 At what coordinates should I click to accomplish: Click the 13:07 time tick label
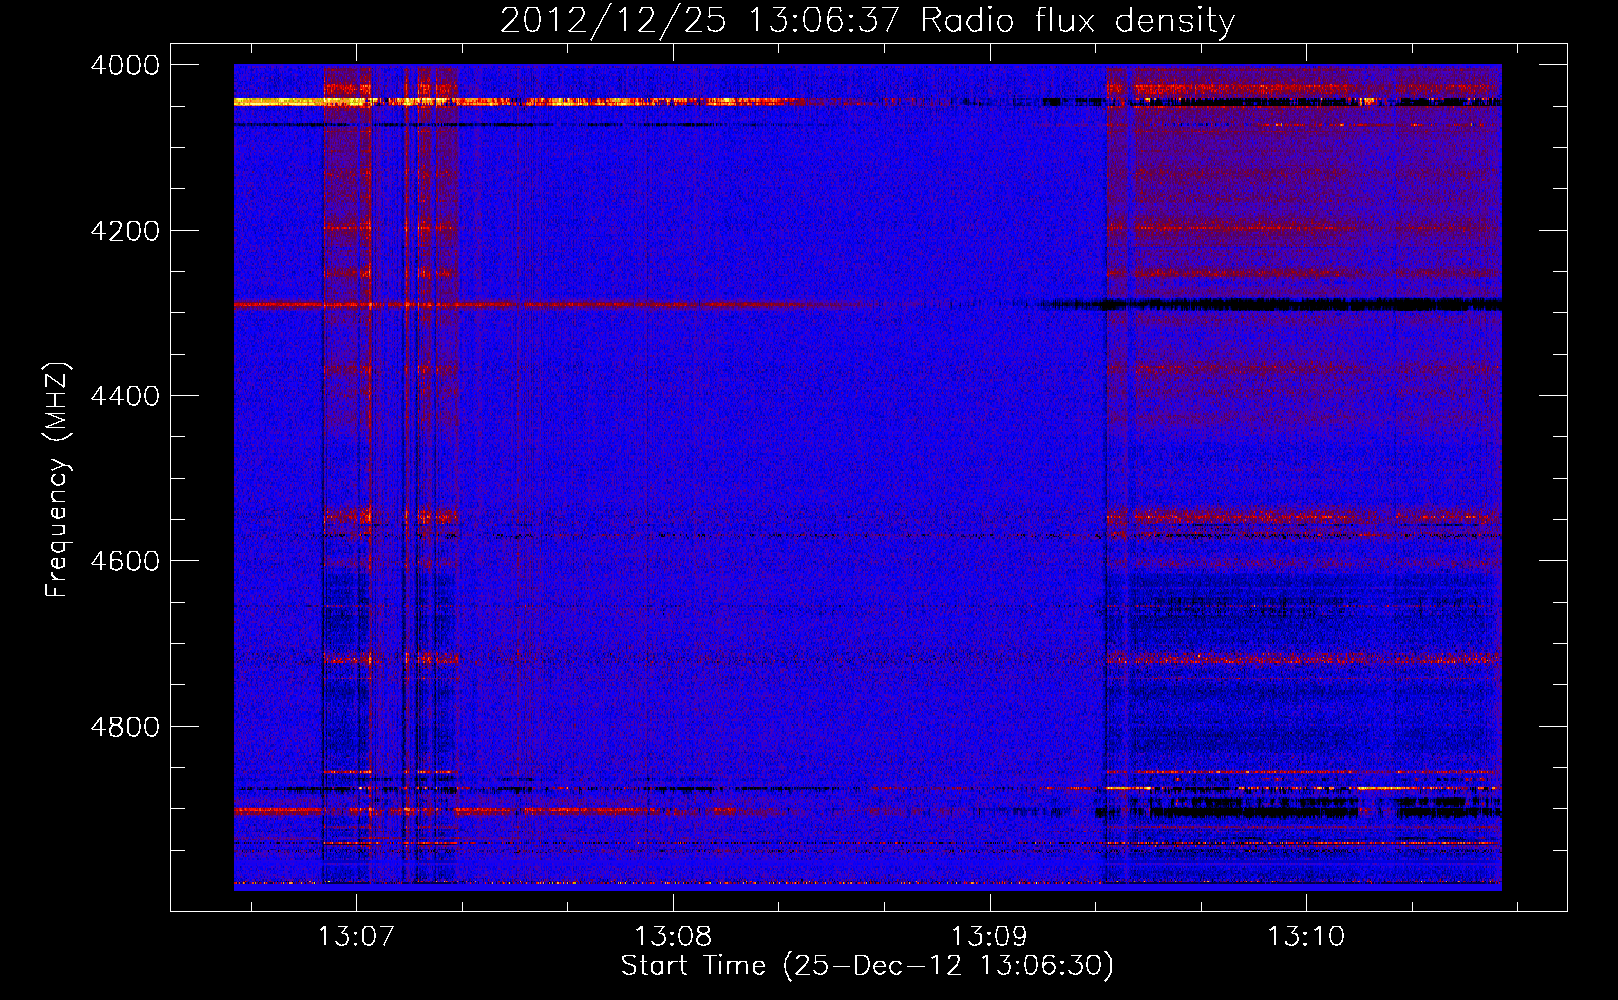[356, 937]
